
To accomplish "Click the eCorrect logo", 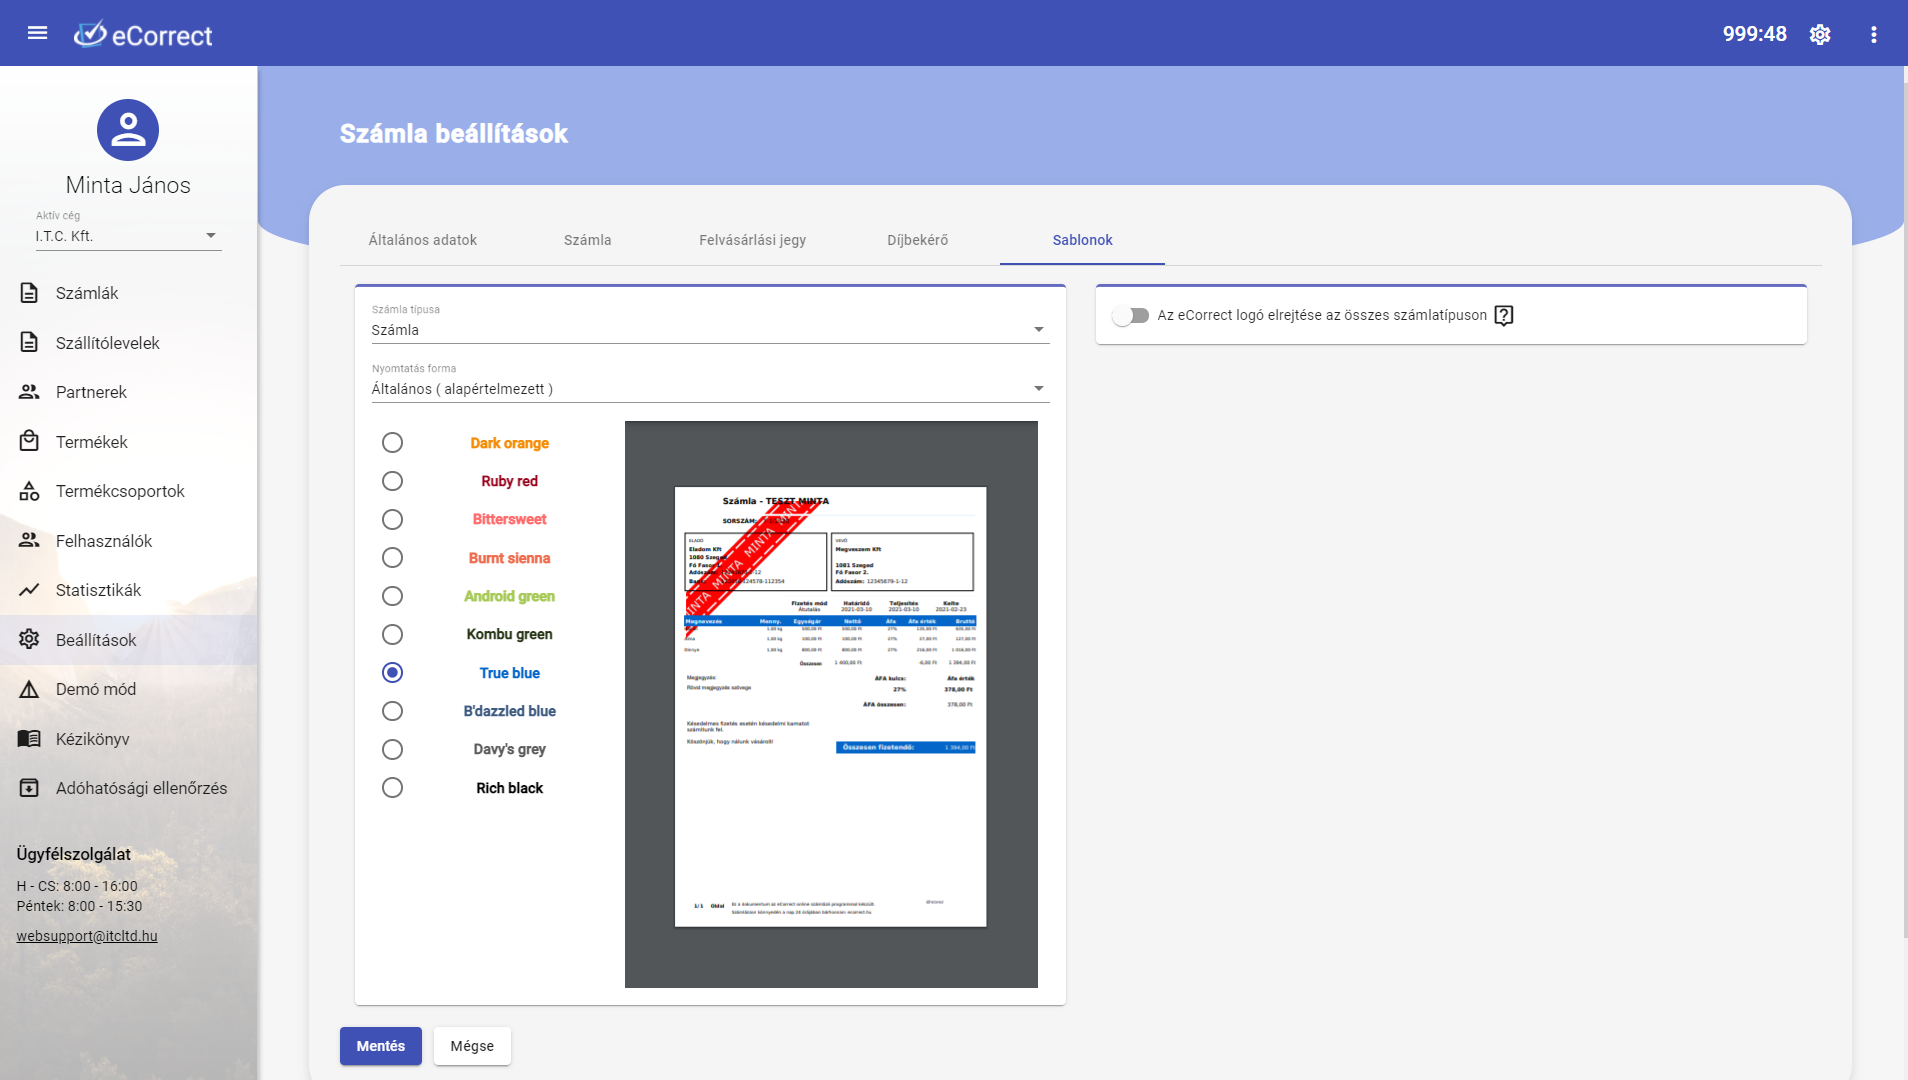I will click(143, 35).
